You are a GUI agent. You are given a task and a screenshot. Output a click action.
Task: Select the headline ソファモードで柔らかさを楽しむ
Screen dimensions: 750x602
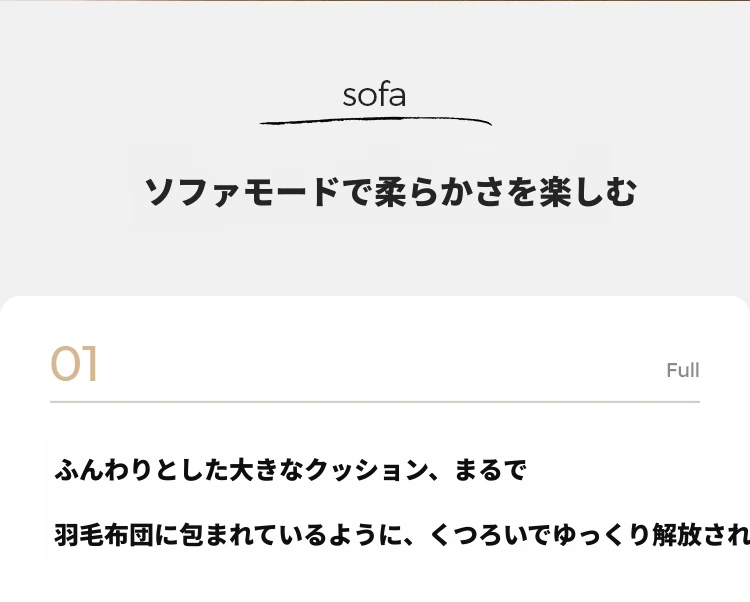[x=390, y=192]
